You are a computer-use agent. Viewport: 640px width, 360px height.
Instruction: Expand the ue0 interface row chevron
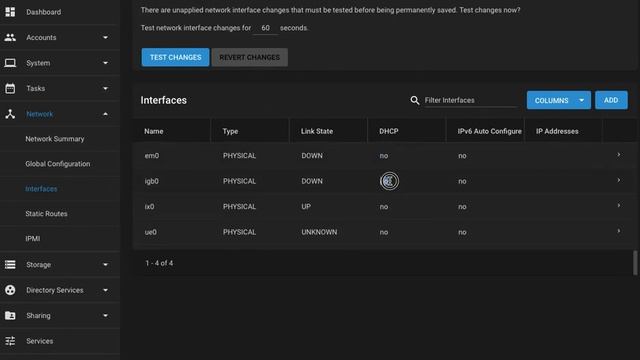pos(619,231)
